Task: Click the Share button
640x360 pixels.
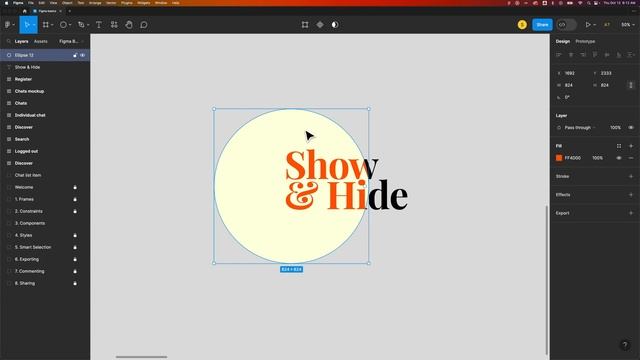Action: pos(542,25)
